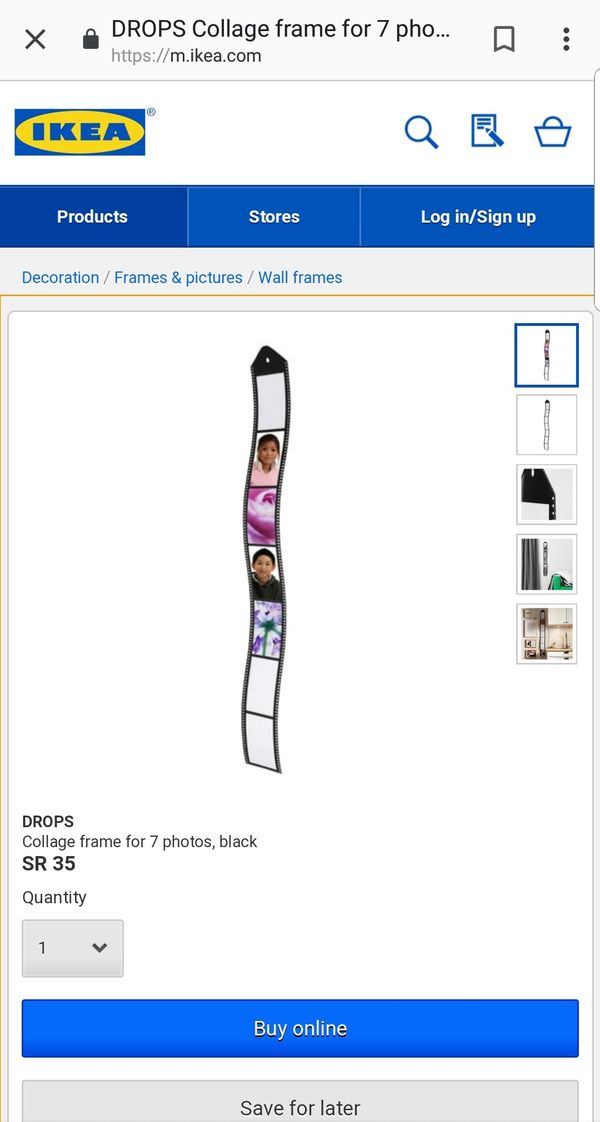Viewport: 600px width, 1122px height.
Task: Follow the Decoration breadcrumb link
Action: click(x=61, y=278)
